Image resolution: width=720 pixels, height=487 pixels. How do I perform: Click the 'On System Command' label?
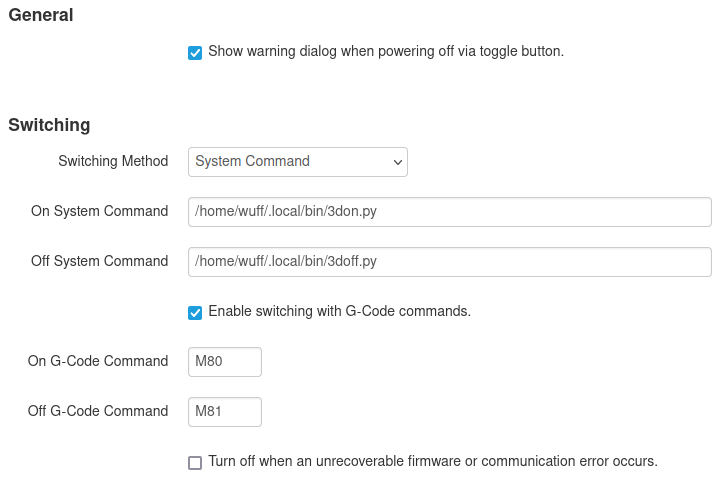(x=100, y=211)
